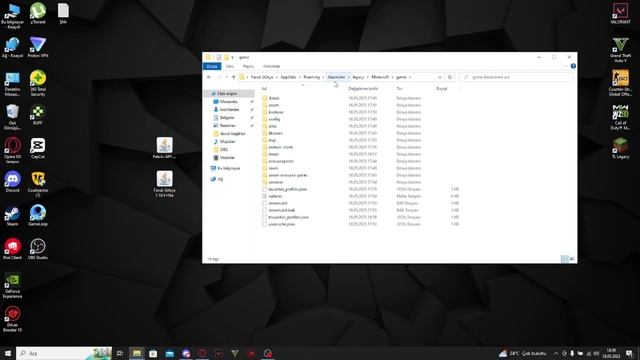Open Explorer help question-mark icon
The image size is (640, 360).
click(573, 66)
